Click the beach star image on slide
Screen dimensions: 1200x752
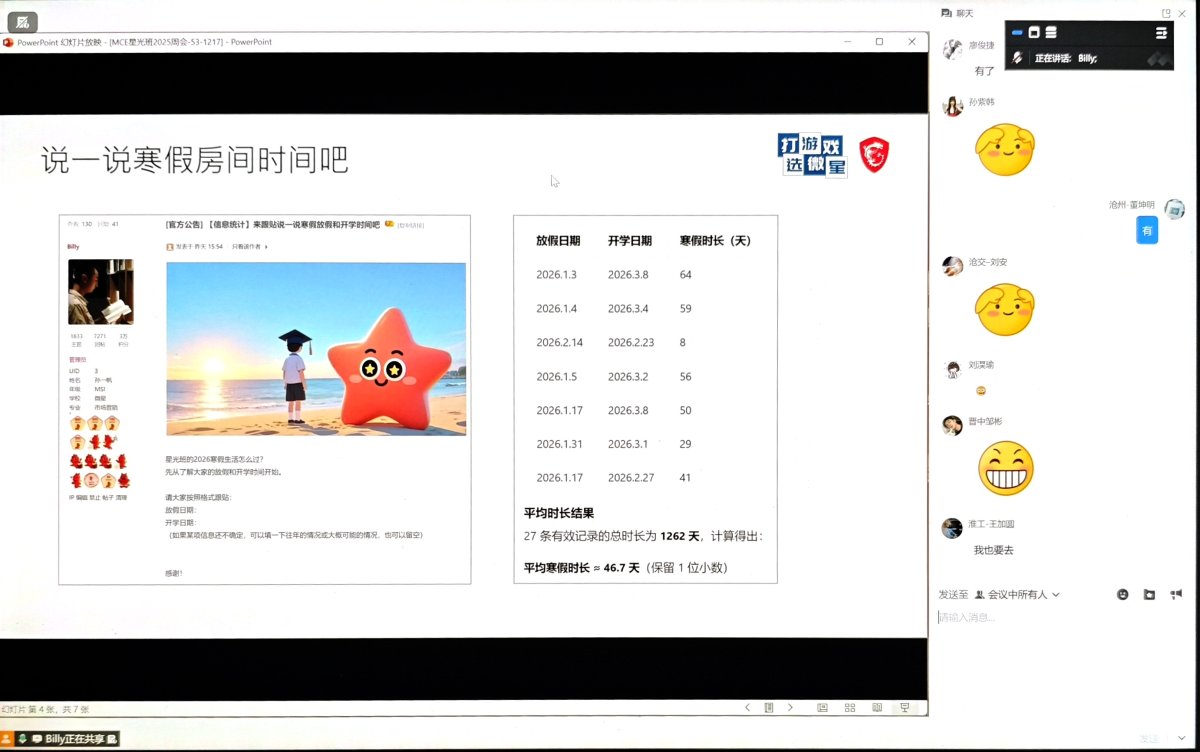click(316, 349)
